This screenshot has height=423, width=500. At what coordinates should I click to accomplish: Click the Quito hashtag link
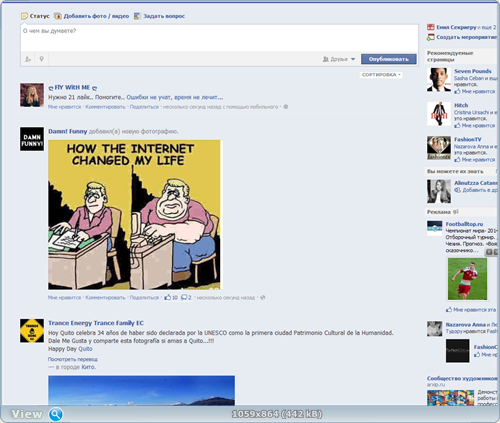click(85, 349)
